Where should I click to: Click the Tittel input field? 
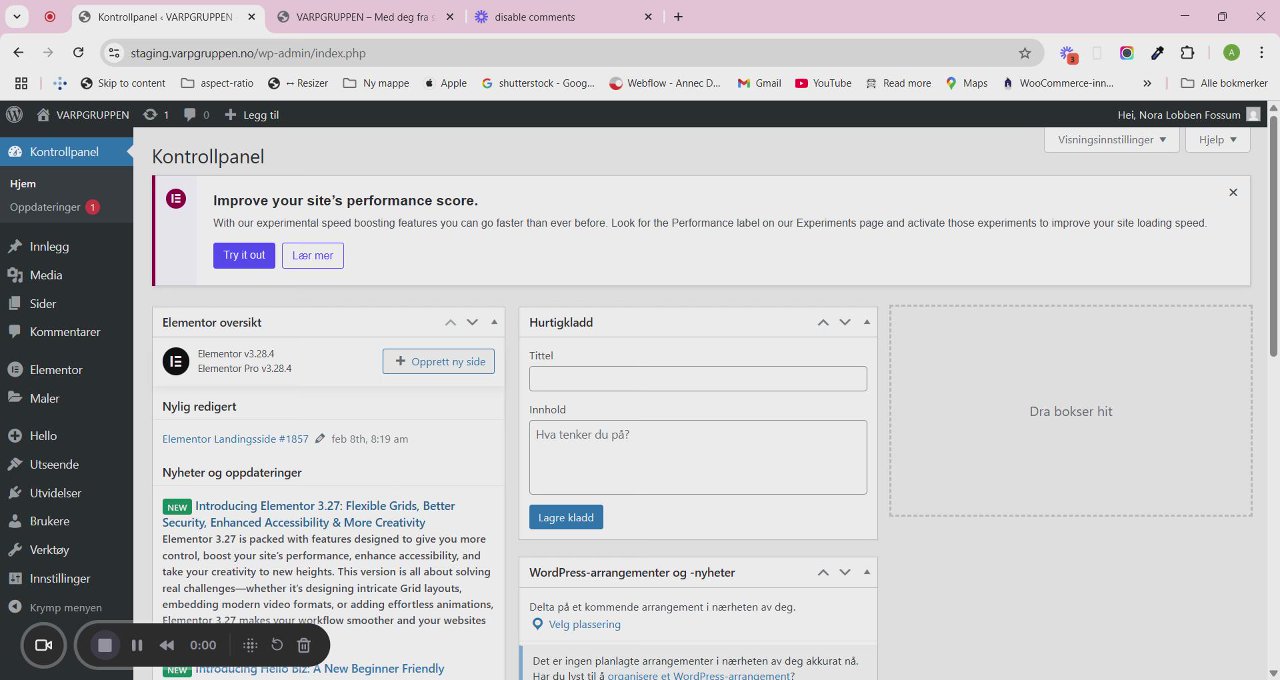point(698,379)
